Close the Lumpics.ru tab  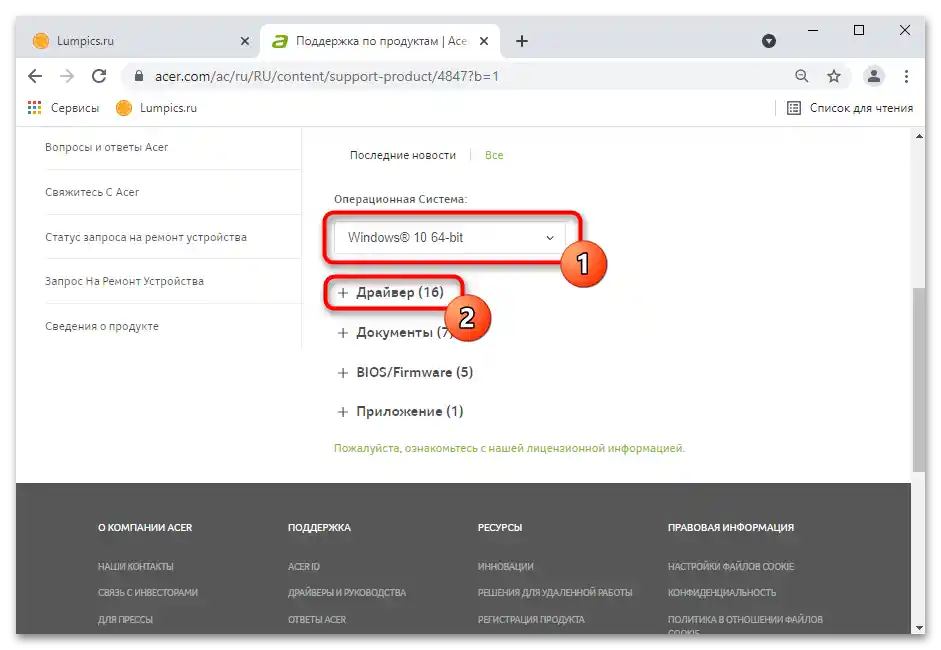click(x=245, y=41)
